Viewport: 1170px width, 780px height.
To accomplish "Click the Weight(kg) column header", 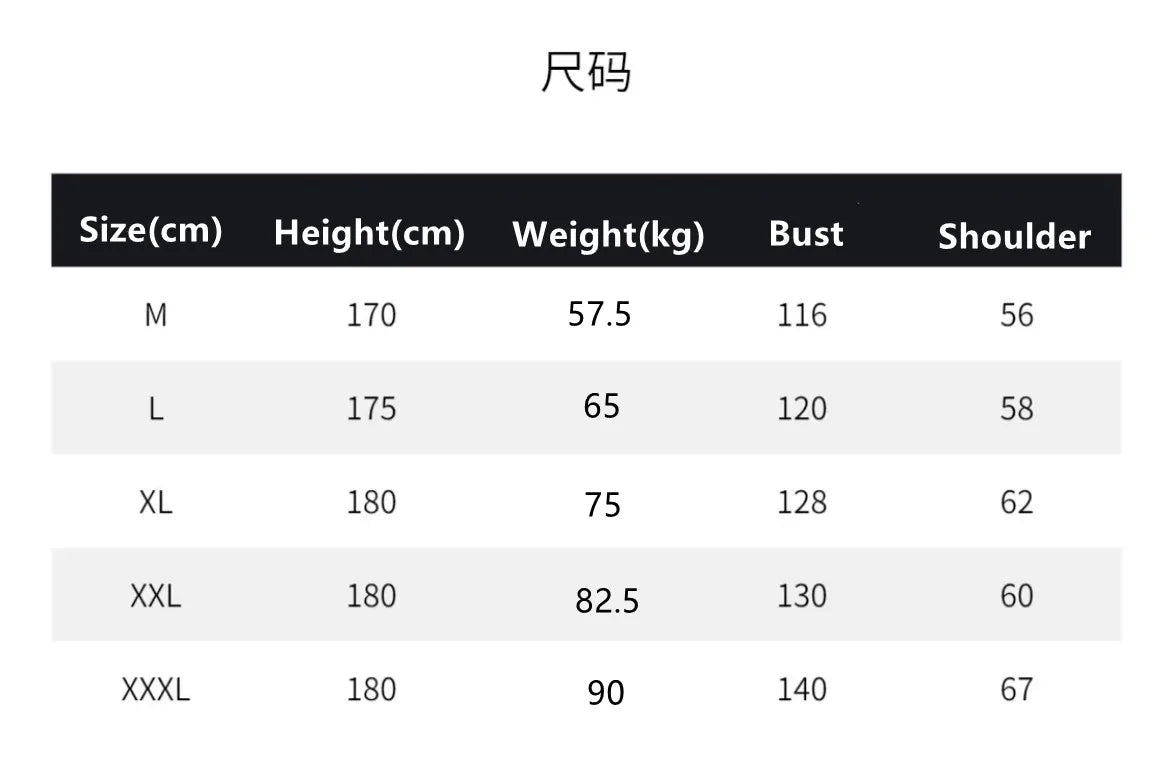I will coord(608,235).
